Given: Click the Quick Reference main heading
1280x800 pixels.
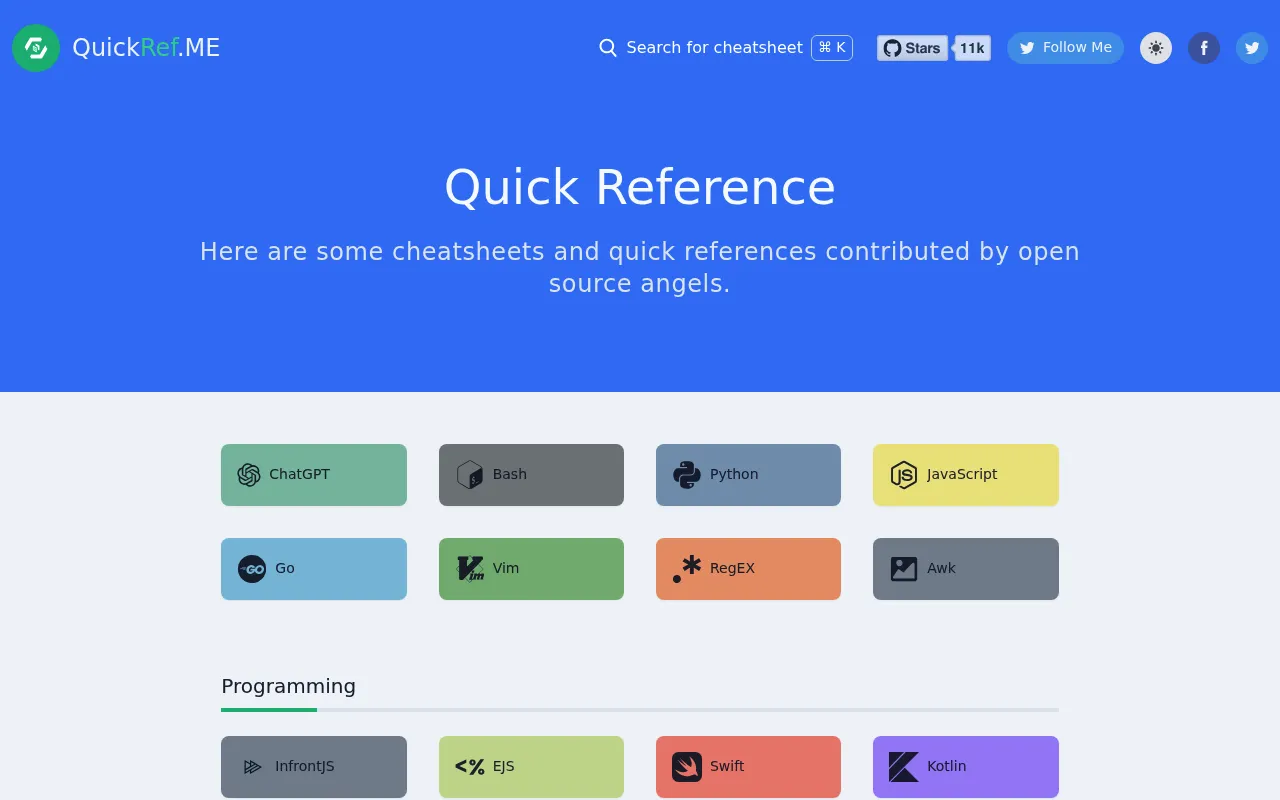Looking at the screenshot, I should pos(640,187).
